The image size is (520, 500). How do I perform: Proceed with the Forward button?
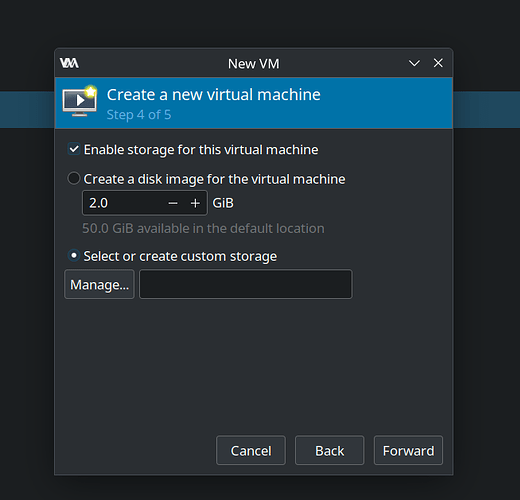408,450
